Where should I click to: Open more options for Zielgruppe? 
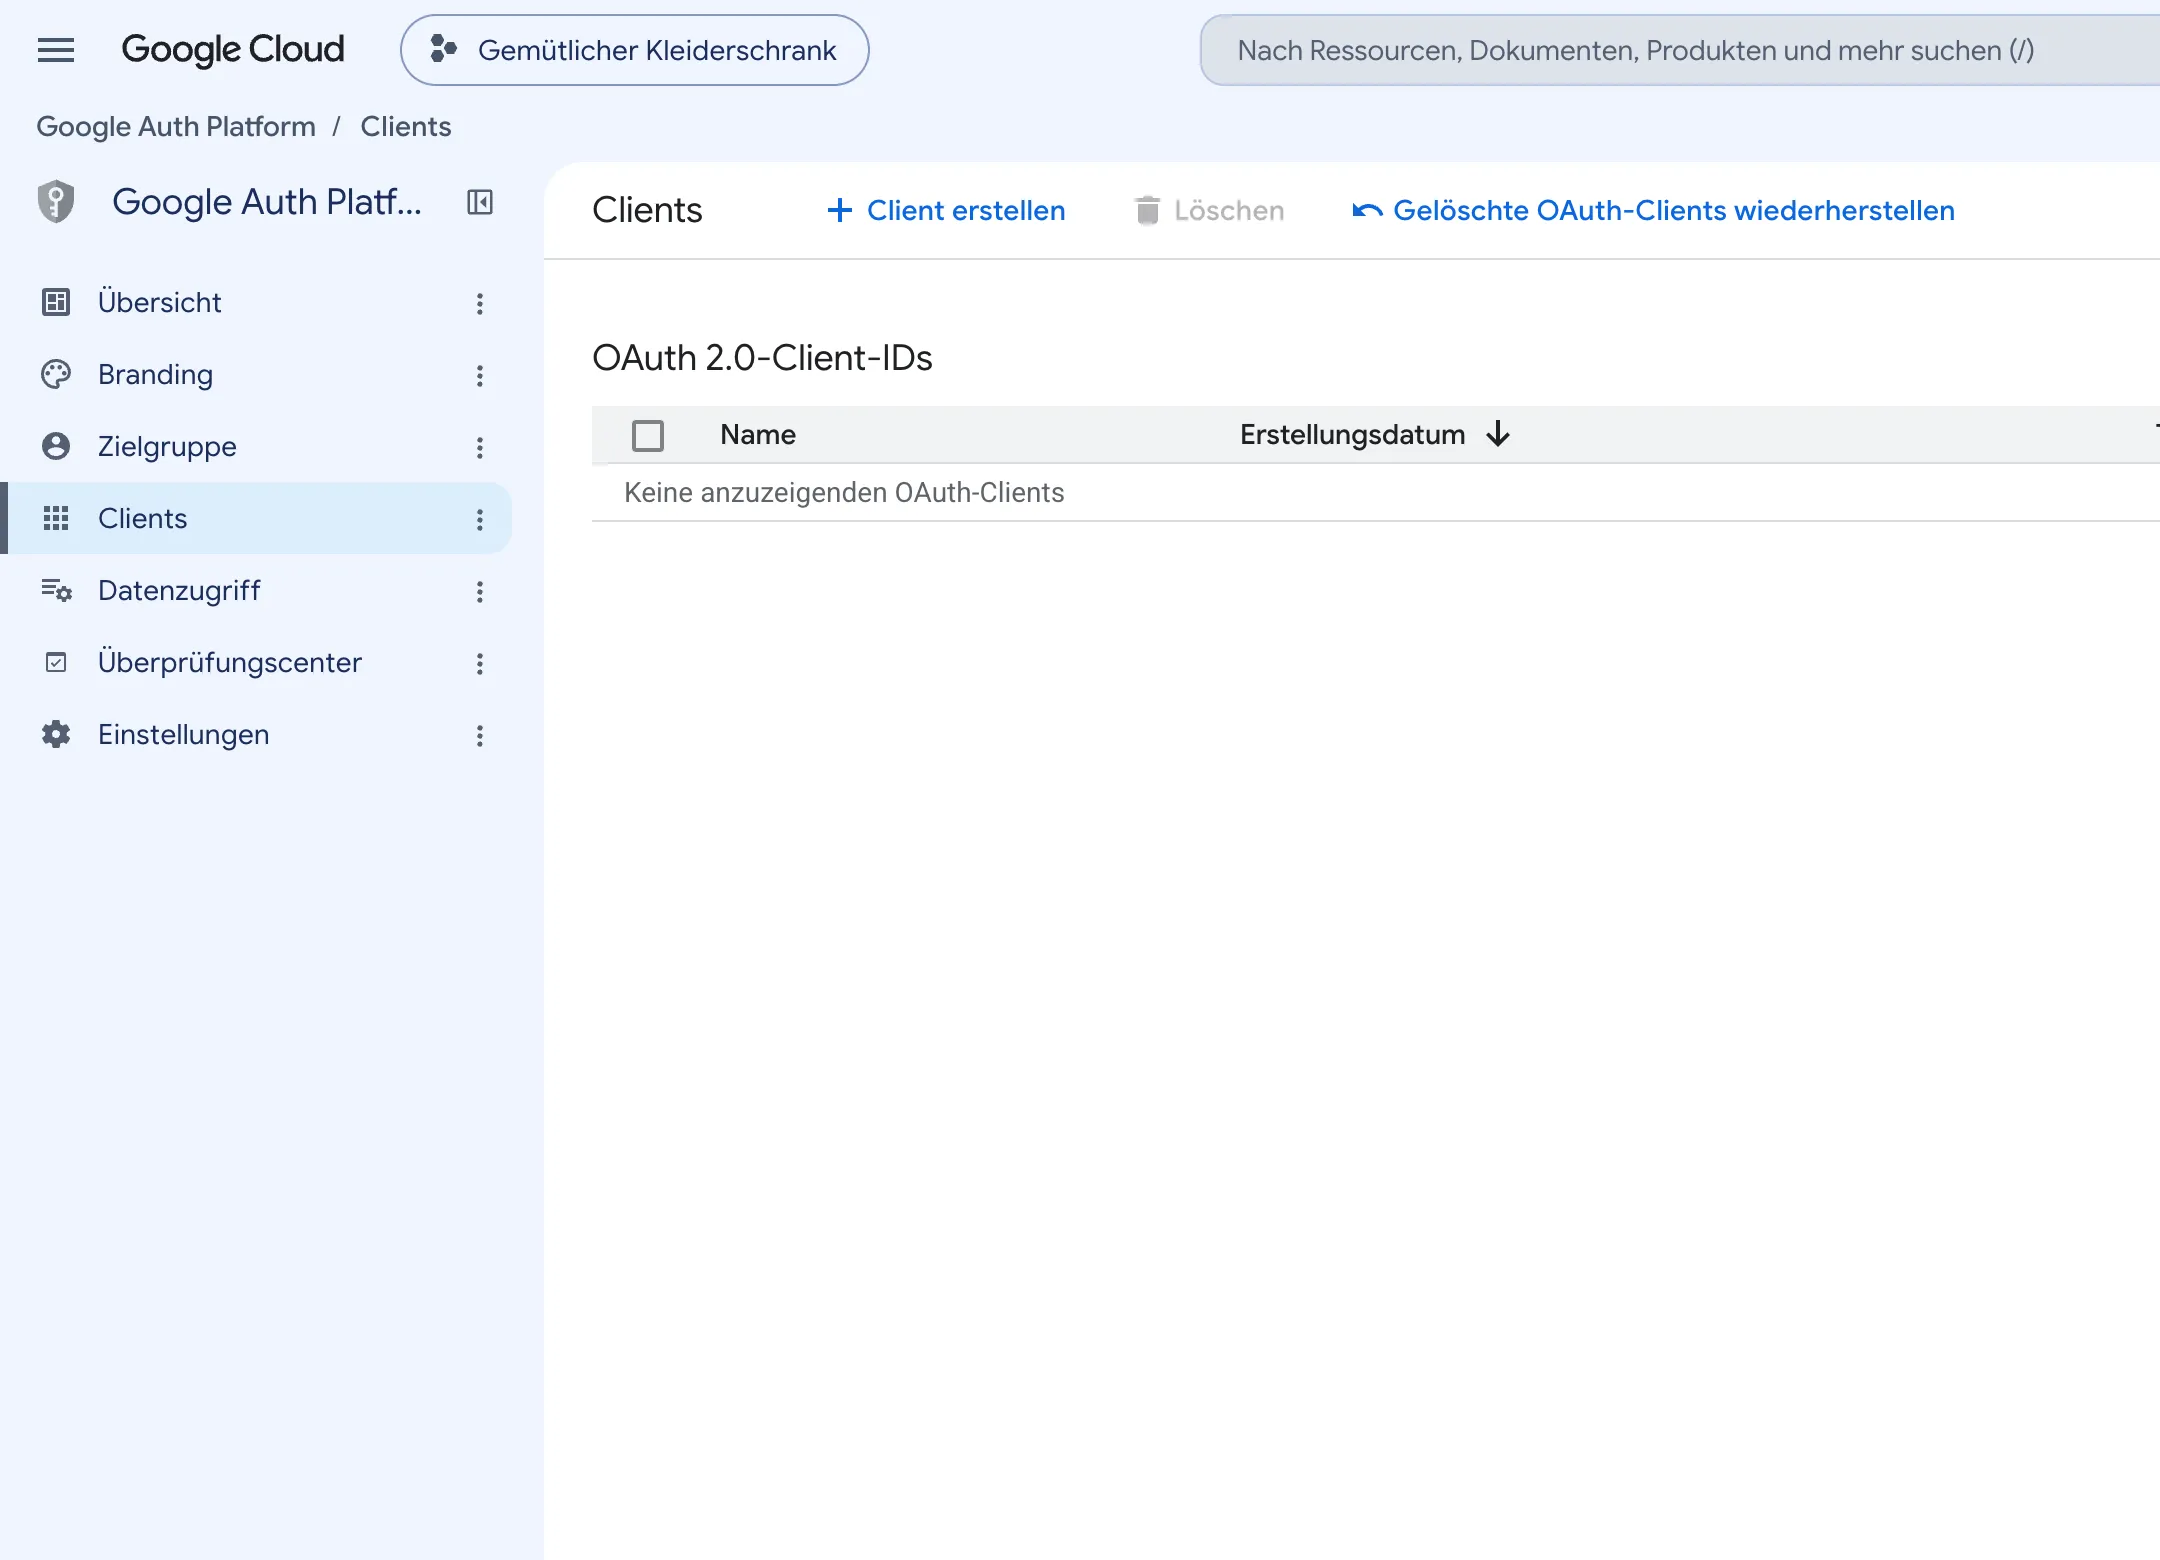[480, 447]
